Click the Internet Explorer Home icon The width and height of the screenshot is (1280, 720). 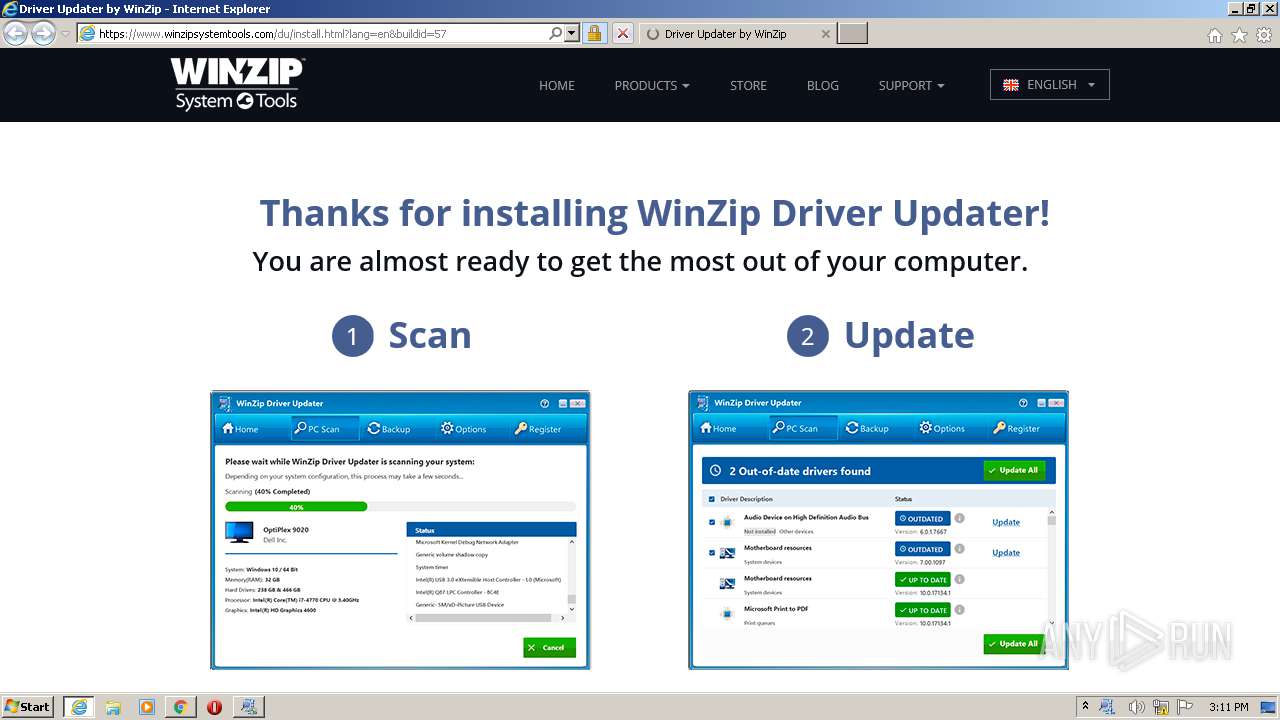click(x=1214, y=35)
